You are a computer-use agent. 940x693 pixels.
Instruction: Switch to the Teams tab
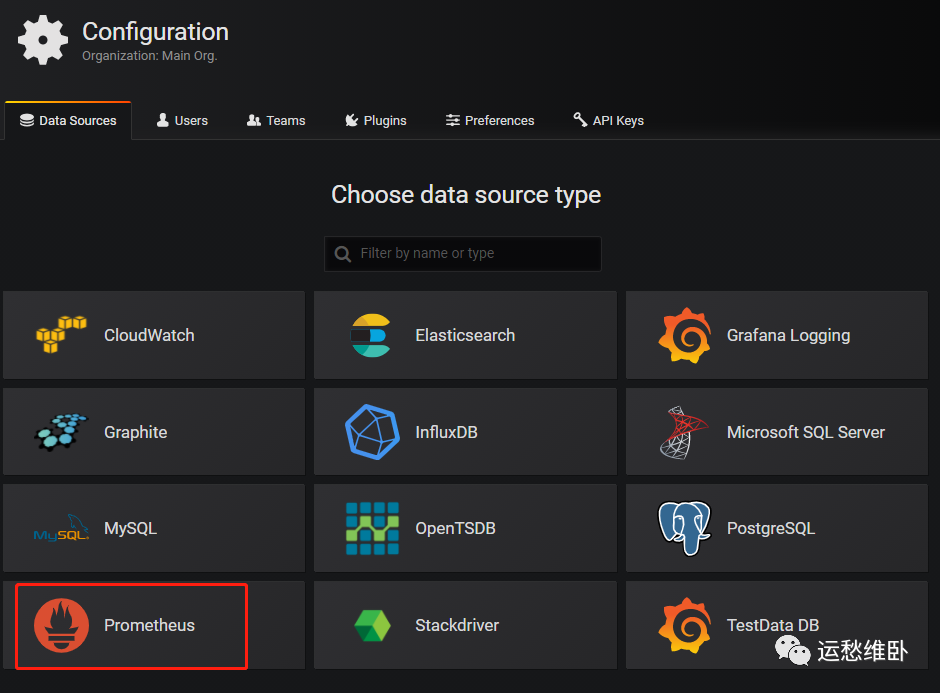point(276,120)
